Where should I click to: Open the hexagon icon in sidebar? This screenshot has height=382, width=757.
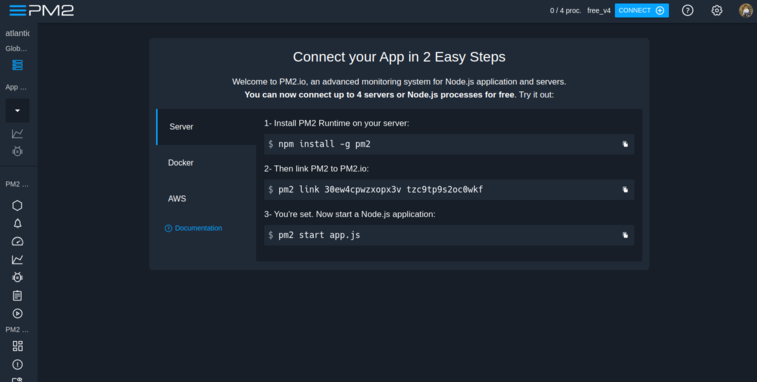17,206
